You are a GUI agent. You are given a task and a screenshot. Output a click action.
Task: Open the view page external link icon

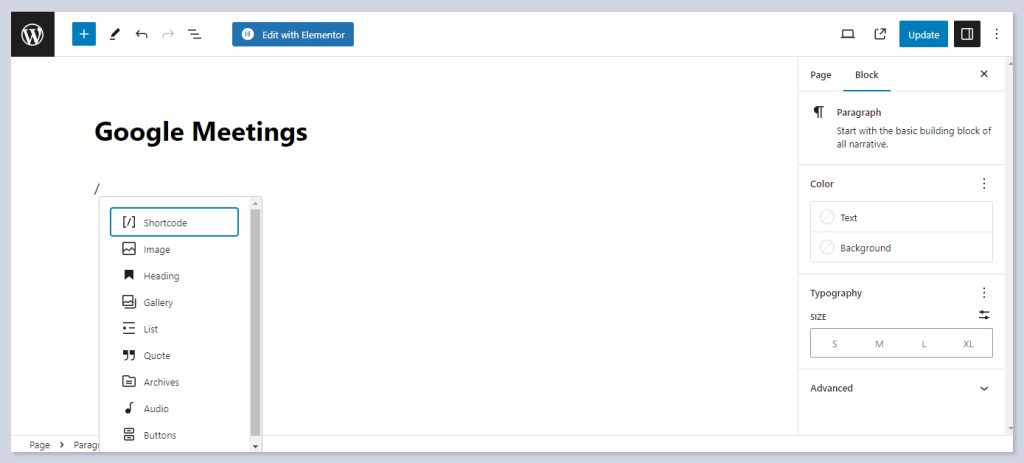click(x=880, y=34)
